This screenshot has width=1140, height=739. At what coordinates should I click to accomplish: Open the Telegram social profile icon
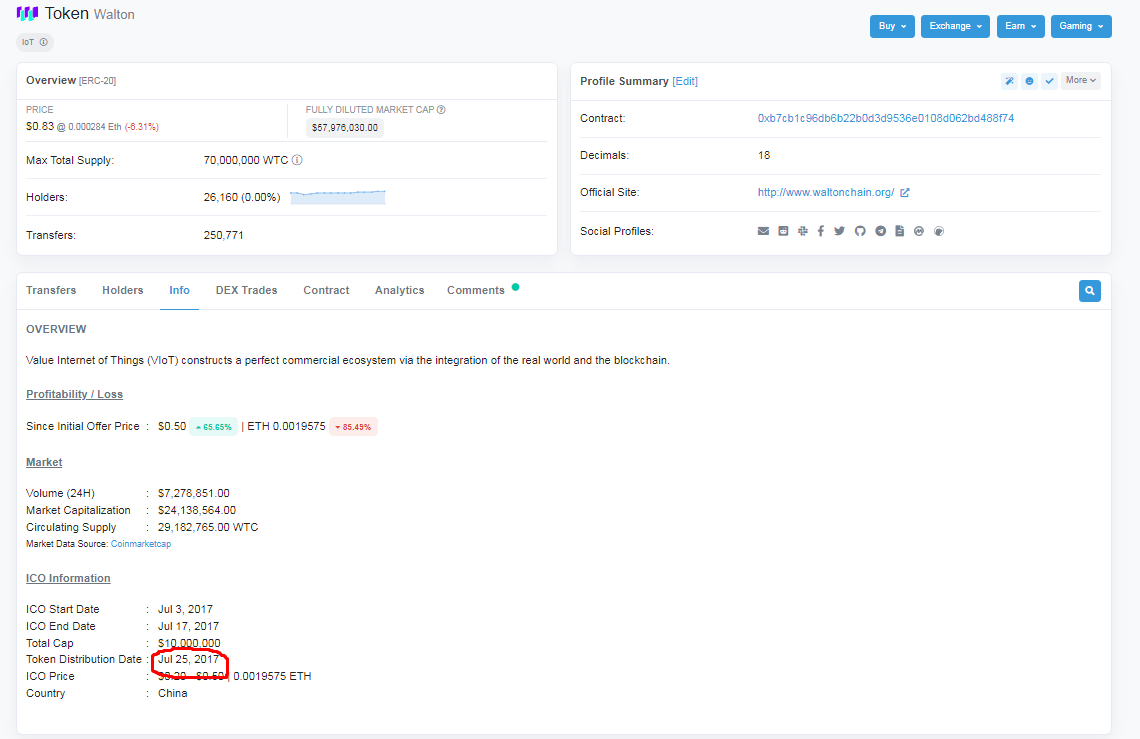pos(880,231)
